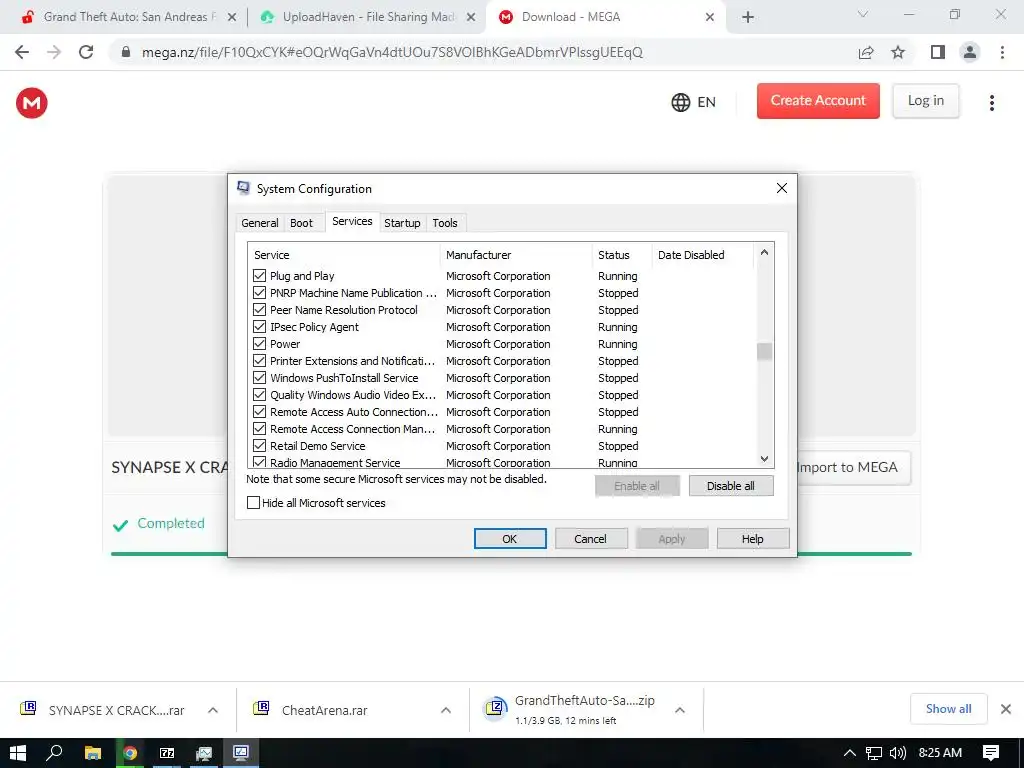1024x768 pixels.
Task: Uncheck PNRP Machine Name Publication service
Action: point(259,293)
